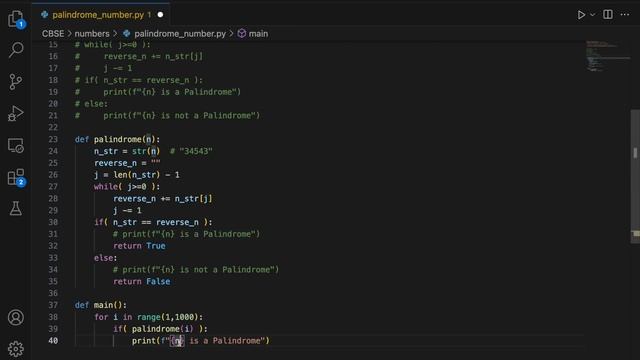Click 'return False' on line 35
The width and height of the screenshot is (640, 360).
click(x=142, y=281)
